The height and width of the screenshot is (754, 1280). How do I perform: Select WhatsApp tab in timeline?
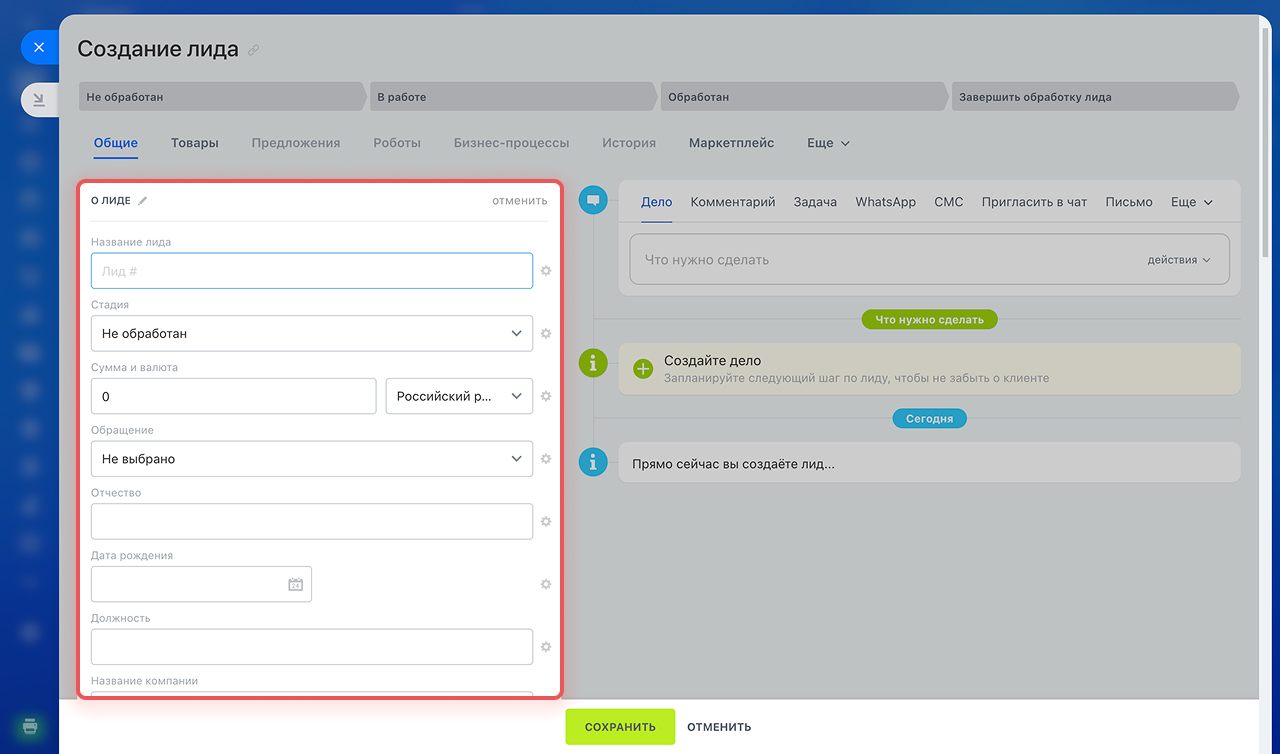tap(886, 202)
